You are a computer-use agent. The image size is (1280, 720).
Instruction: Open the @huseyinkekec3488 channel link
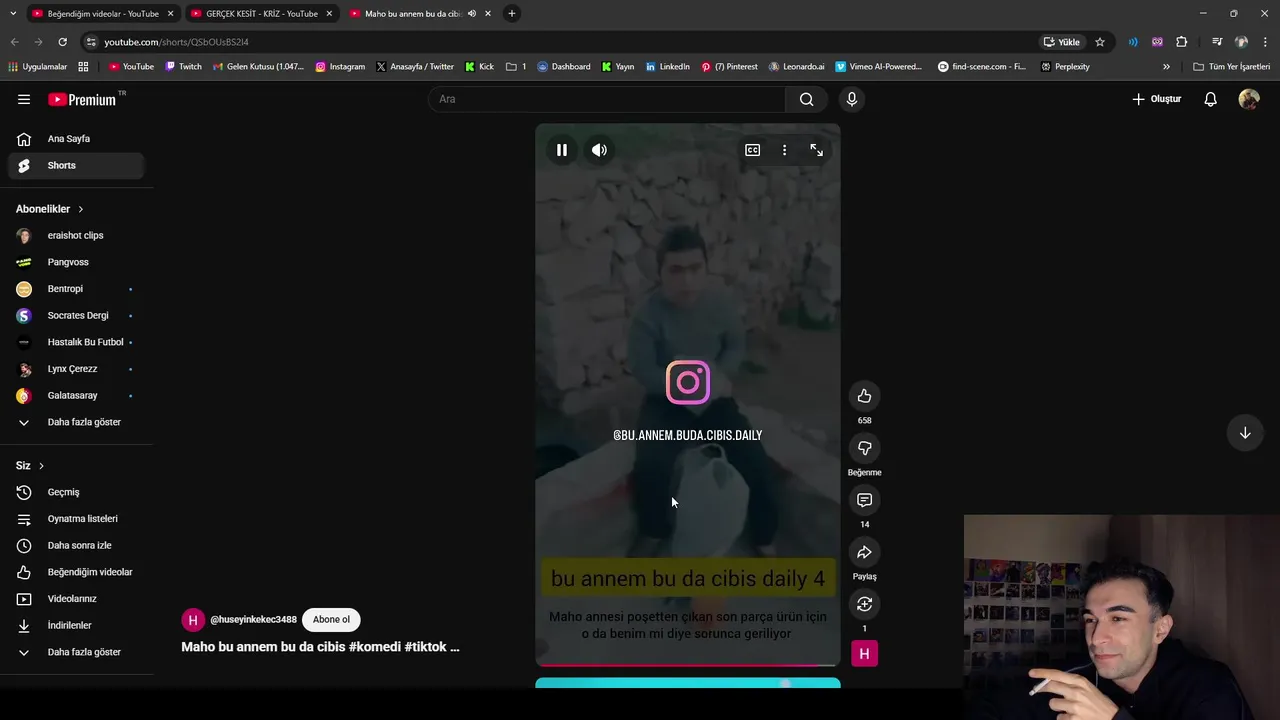(x=253, y=620)
